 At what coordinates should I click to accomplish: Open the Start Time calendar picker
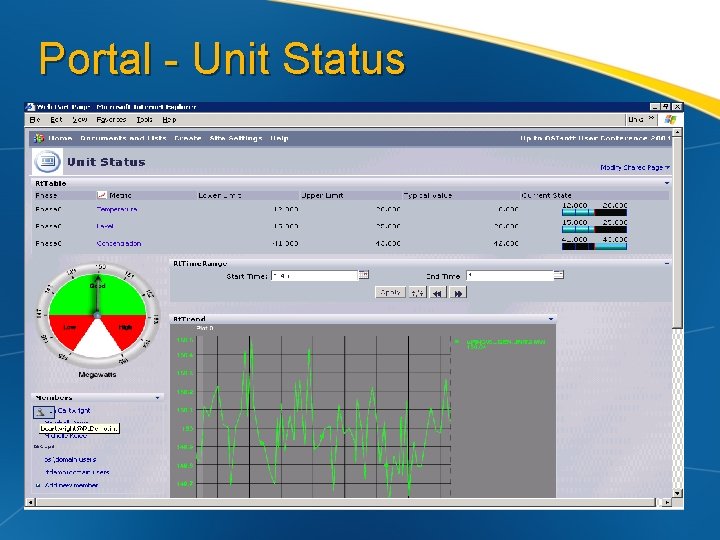click(x=364, y=275)
